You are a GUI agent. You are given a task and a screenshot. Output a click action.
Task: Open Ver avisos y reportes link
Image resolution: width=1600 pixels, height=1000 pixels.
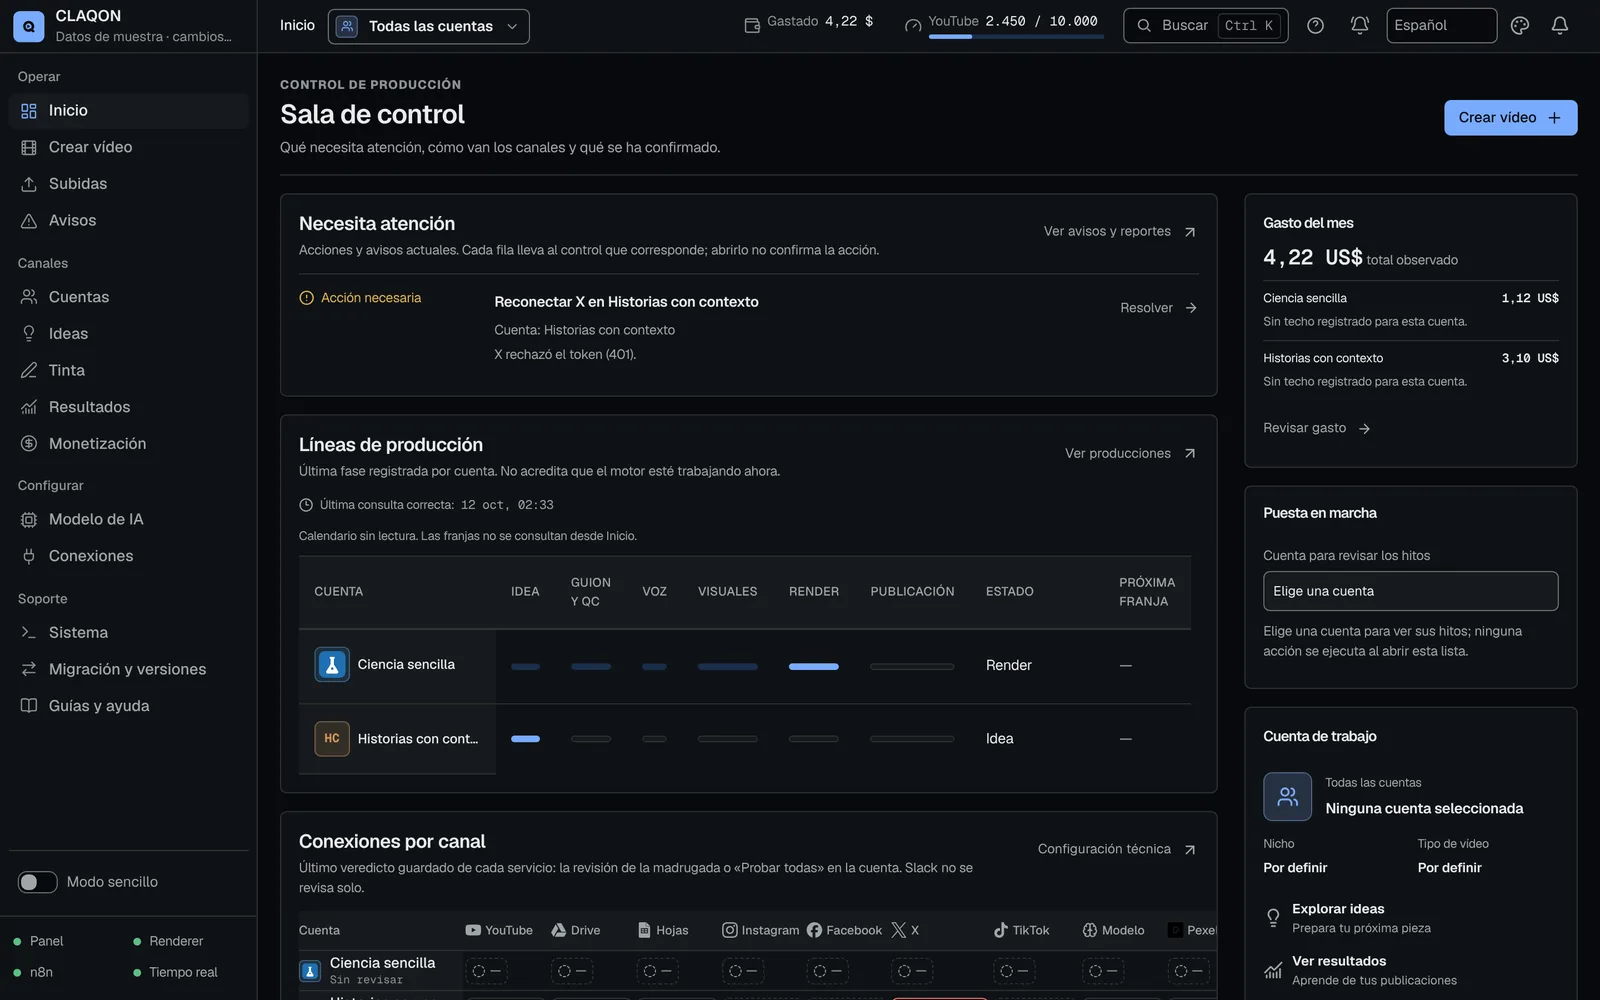1120,231
